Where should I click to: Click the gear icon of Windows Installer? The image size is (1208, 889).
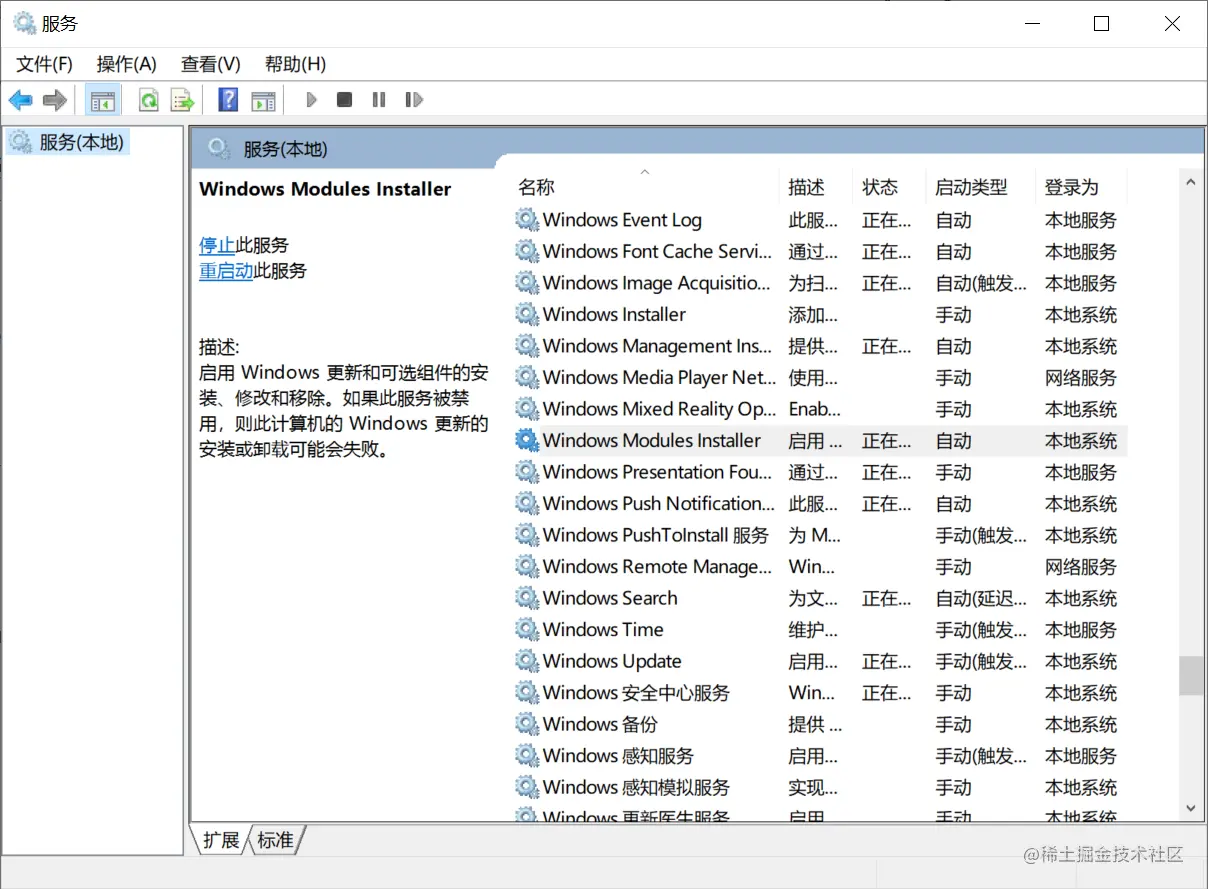tap(527, 314)
